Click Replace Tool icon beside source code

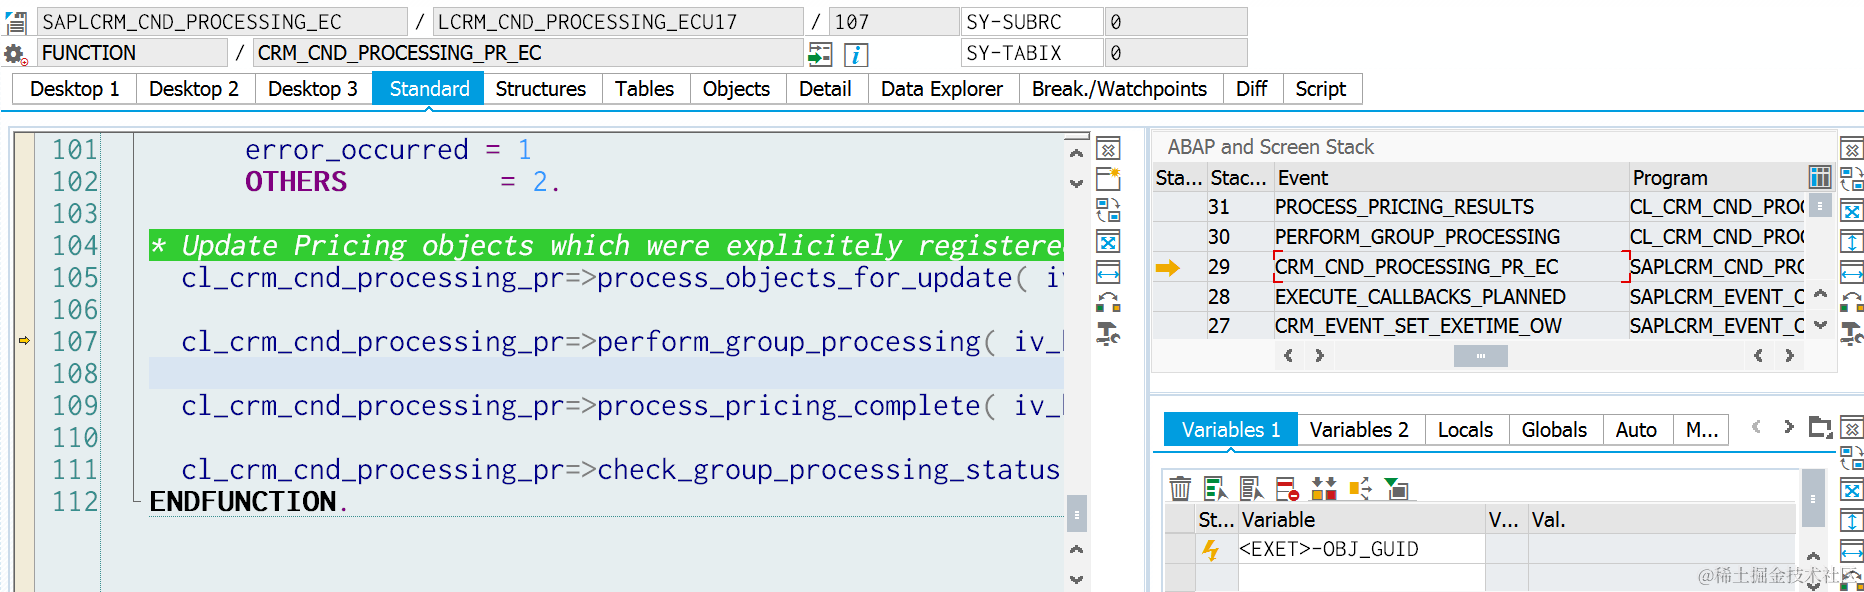1108,211
